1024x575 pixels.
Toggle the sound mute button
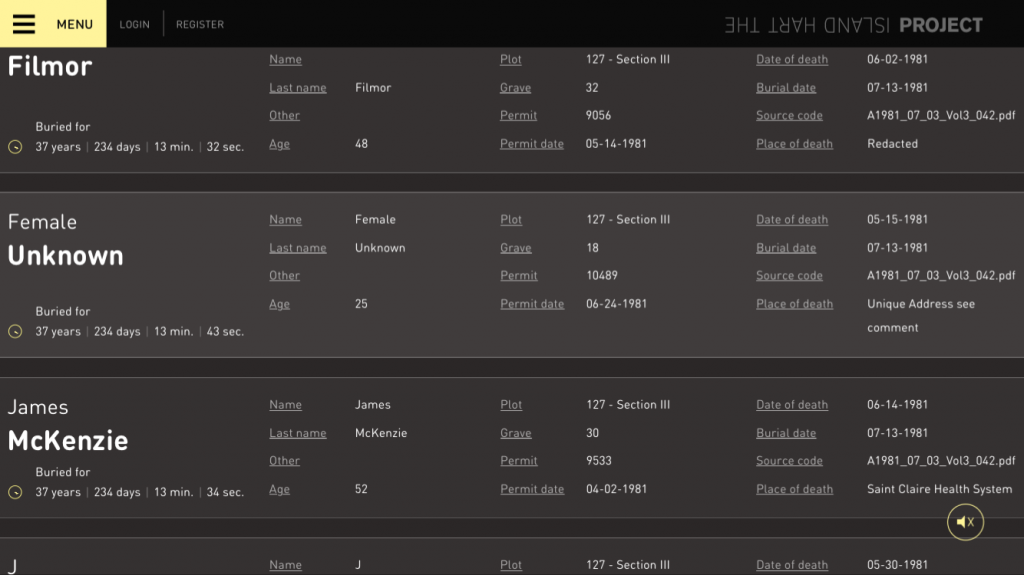click(x=965, y=522)
